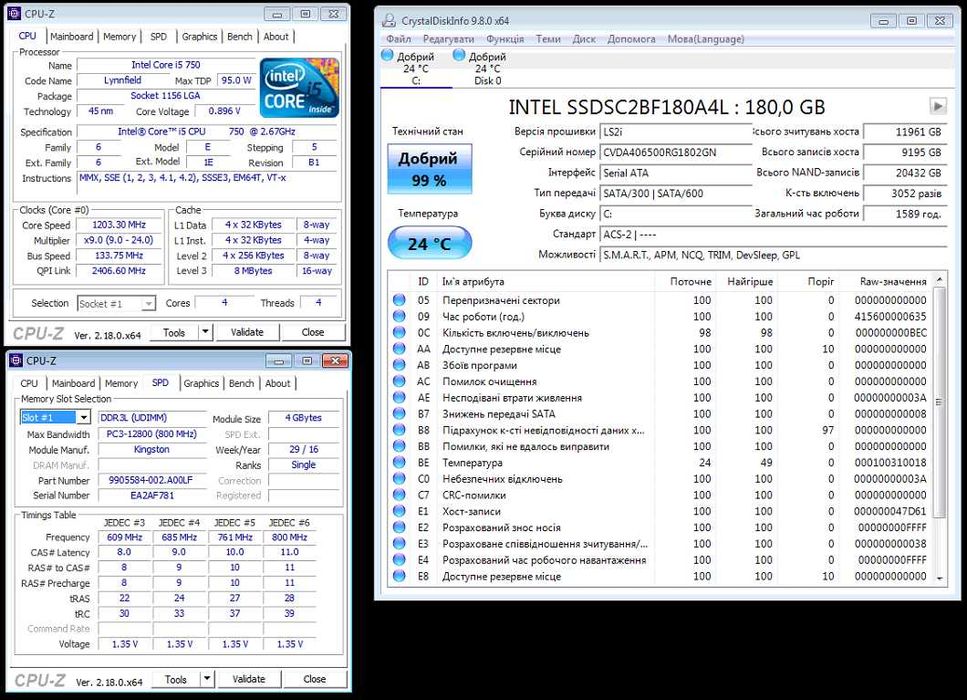Open the Мова(Language) menu
The height and width of the screenshot is (700, 967).
[x=706, y=39]
